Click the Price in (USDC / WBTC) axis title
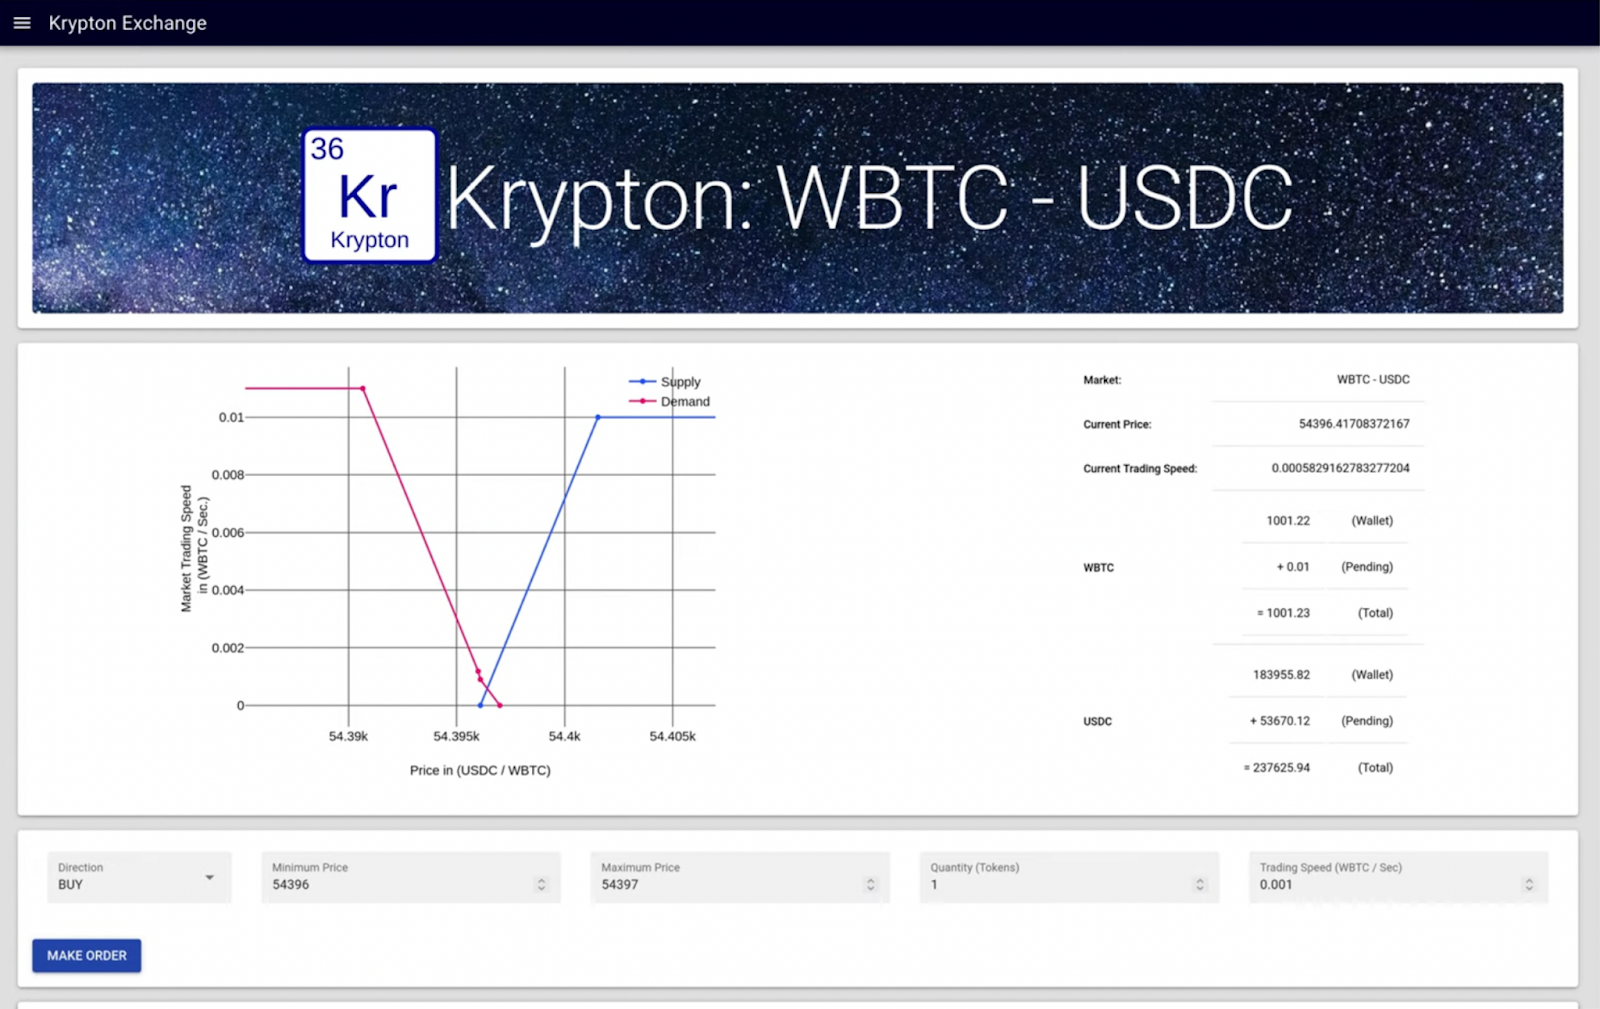Screen dimensions: 1600x1009 pos(480,770)
